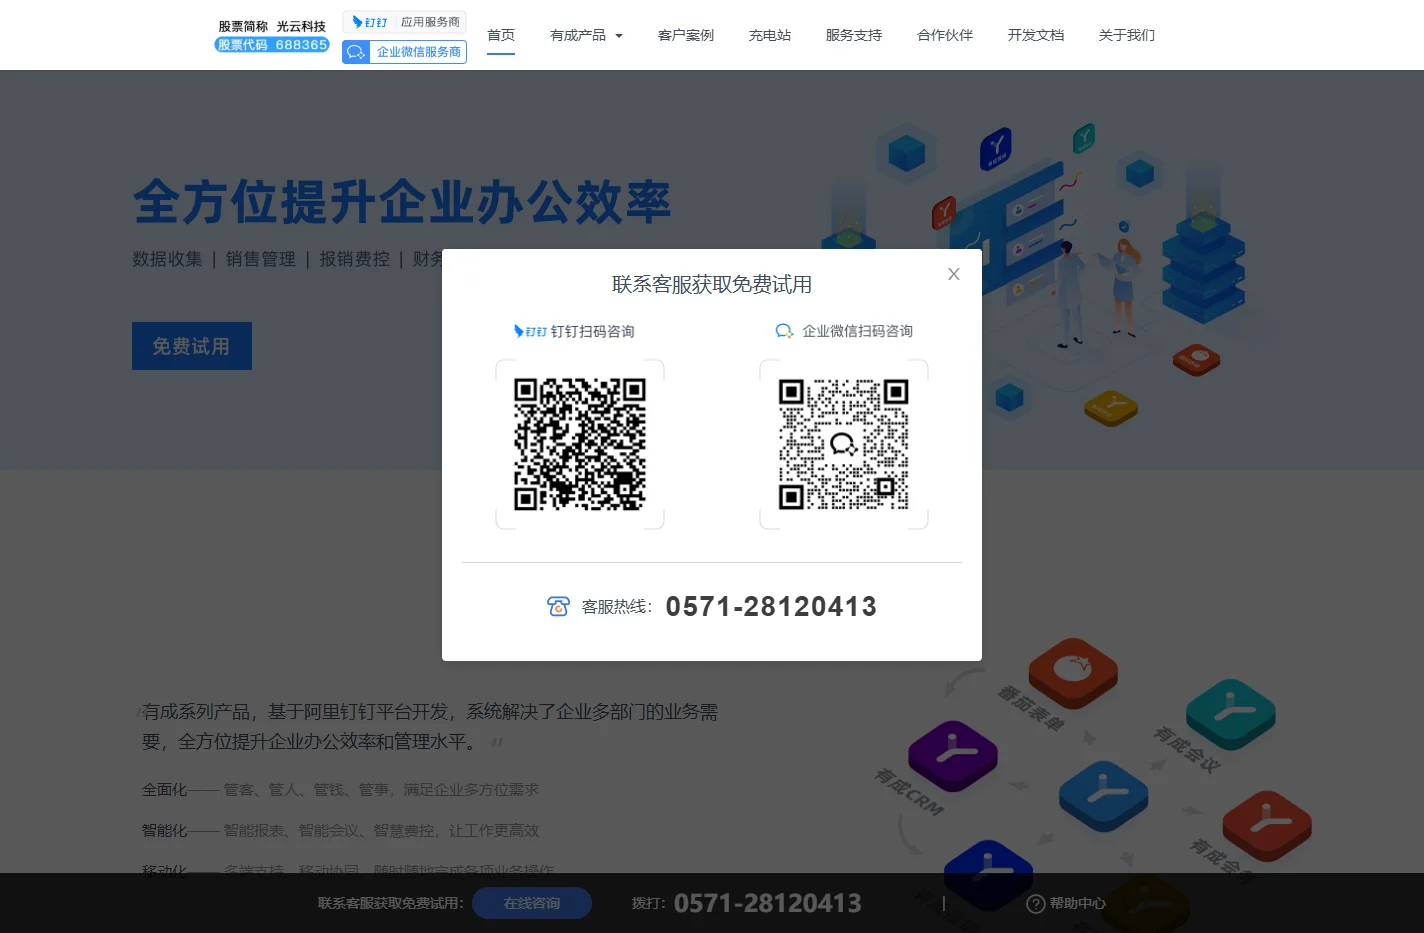1424x933 pixels.
Task: Click the 企业微信扫码咨询 label
Action: click(x=857, y=331)
